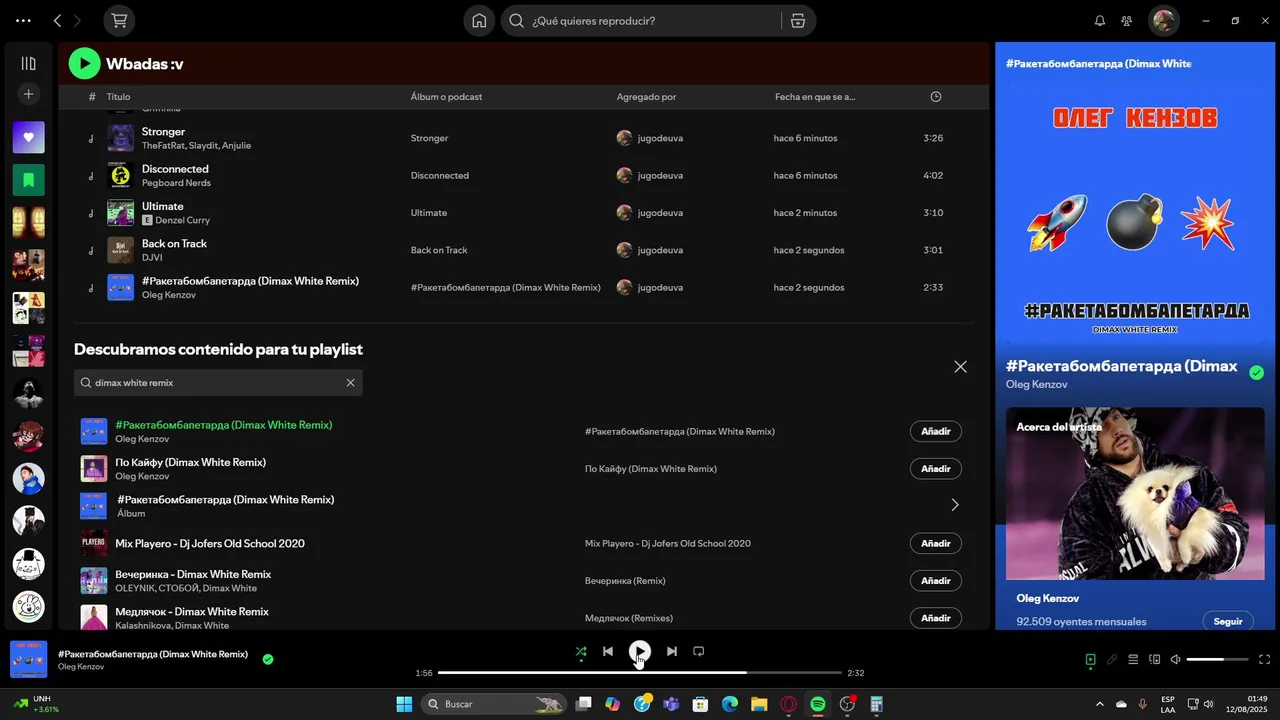Open Windows Start menu
Viewport: 1280px width, 720px height.
pyautogui.click(x=404, y=705)
